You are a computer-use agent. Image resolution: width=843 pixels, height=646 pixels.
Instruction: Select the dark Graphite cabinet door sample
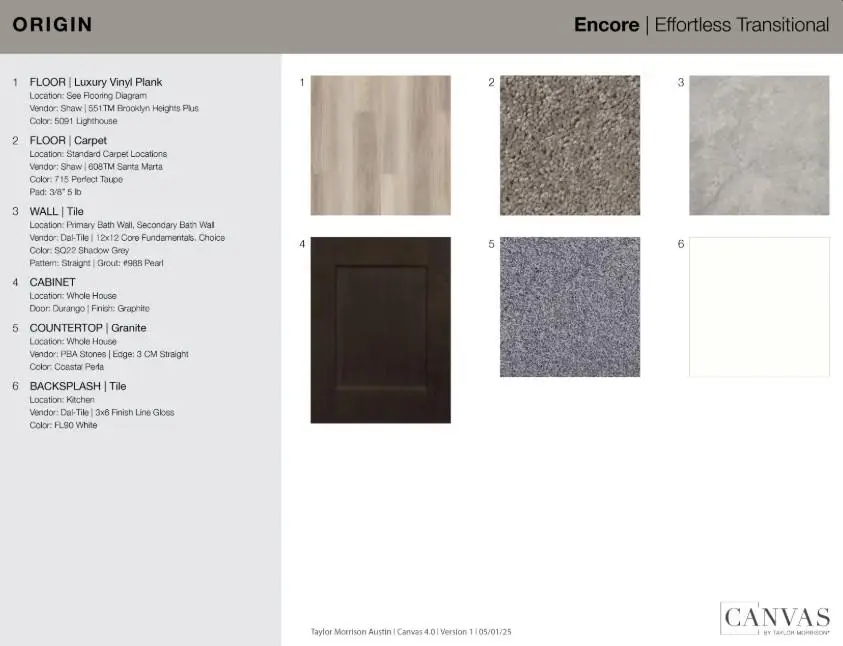[x=380, y=330]
